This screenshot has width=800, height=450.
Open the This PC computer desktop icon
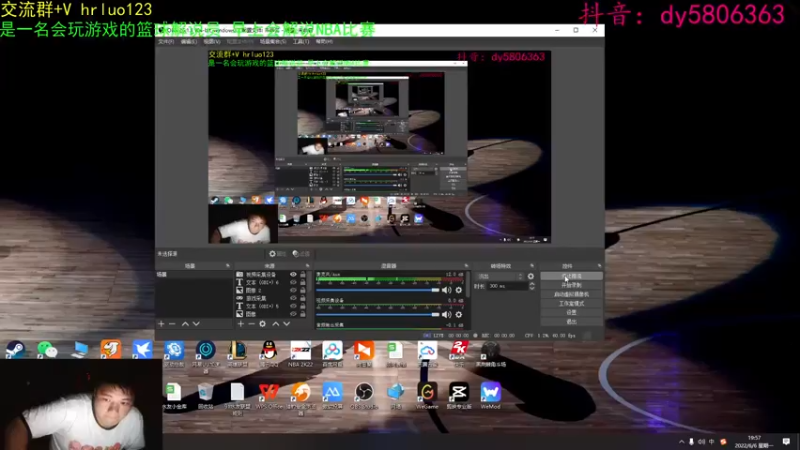[79, 350]
